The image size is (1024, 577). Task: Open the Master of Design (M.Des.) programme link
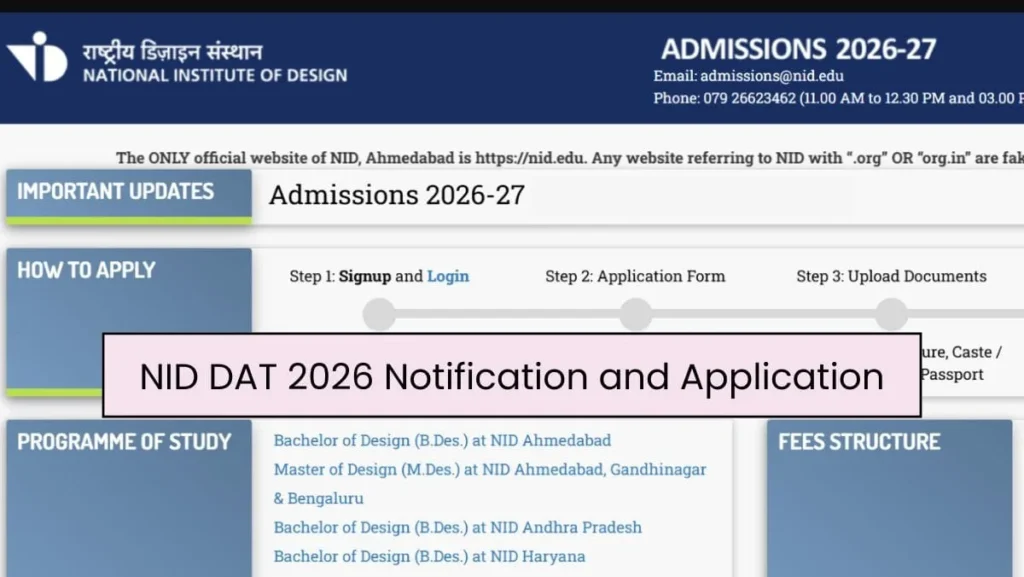[490, 469]
